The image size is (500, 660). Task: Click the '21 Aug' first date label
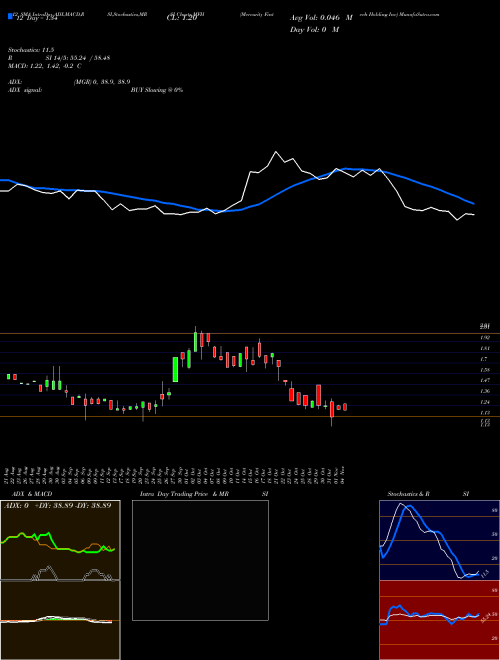click(8, 476)
